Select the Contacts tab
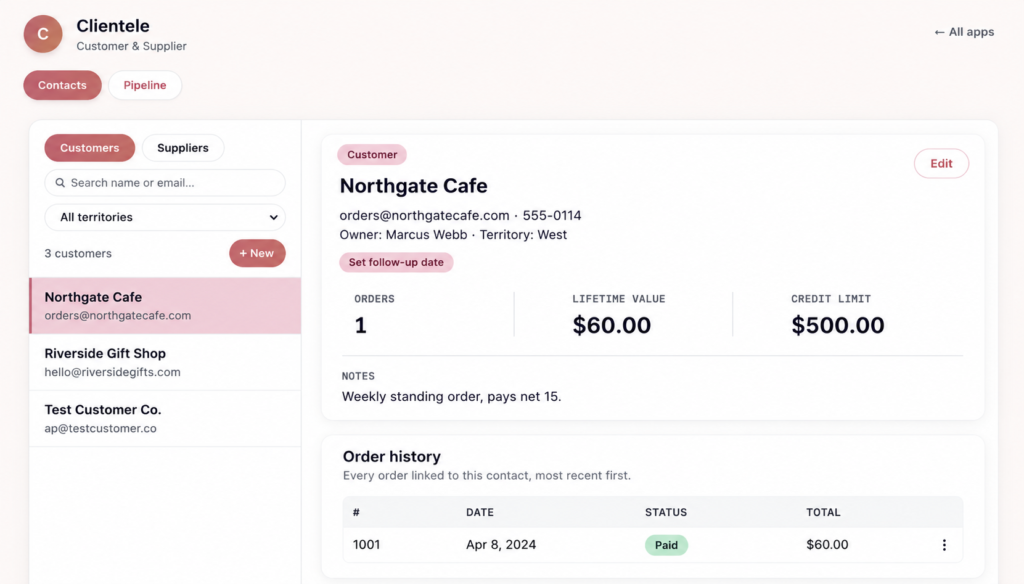The height and width of the screenshot is (584, 1024). tap(62, 85)
